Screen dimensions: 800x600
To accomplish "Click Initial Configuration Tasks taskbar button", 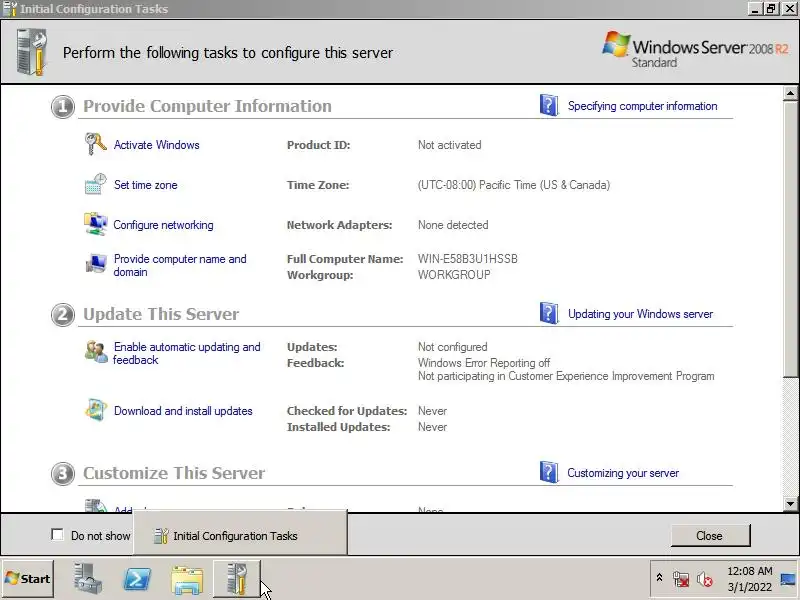I will 237,579.
